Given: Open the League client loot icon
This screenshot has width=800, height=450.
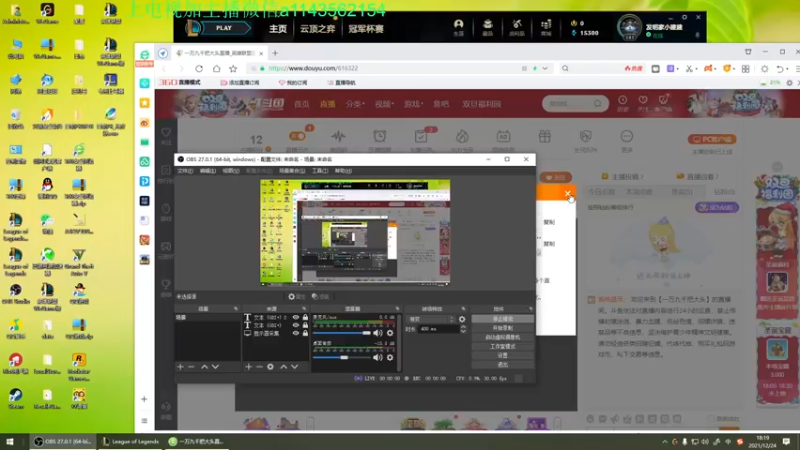Looking at the screenshot, I should click(516, 27).
